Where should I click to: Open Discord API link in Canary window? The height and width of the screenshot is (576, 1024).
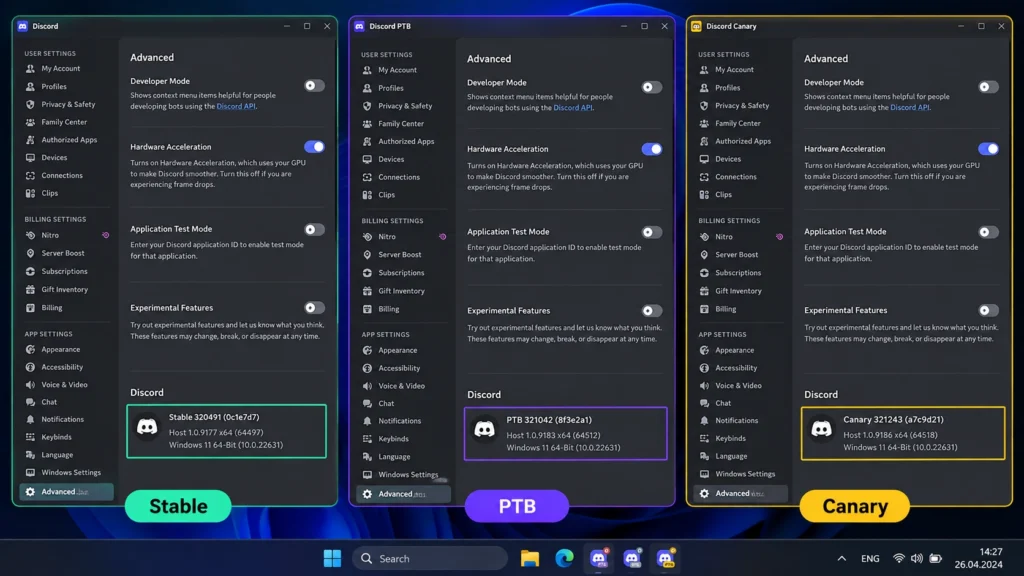tap(910, 107)
